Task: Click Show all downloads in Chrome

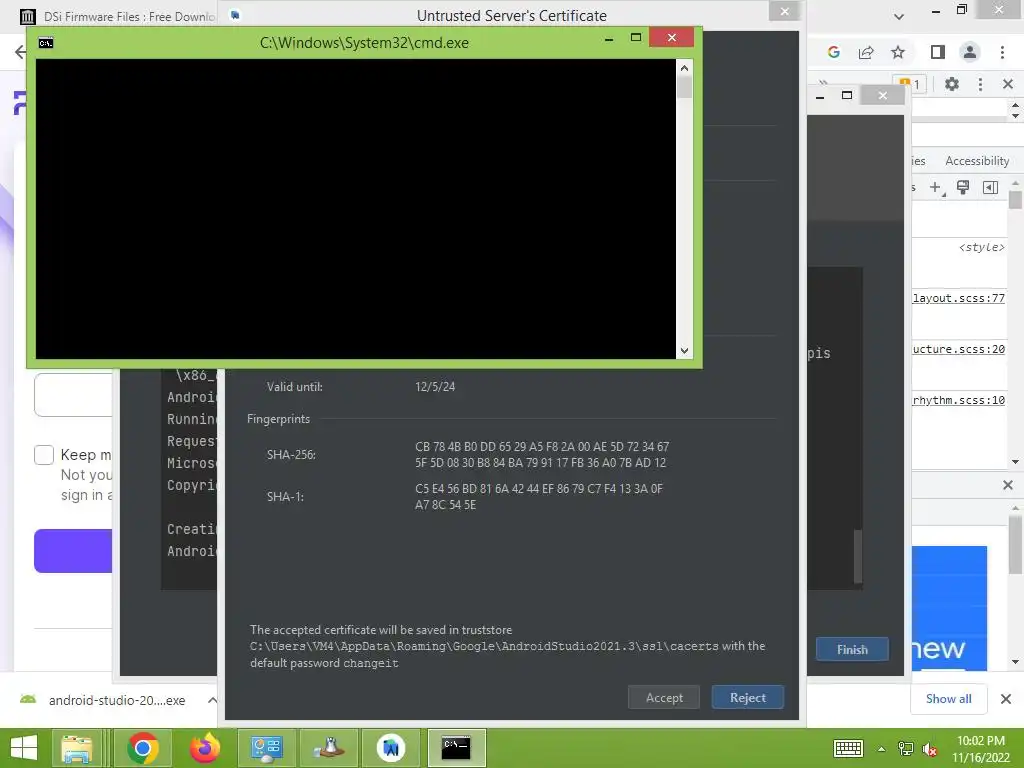Action: point(948,699)
